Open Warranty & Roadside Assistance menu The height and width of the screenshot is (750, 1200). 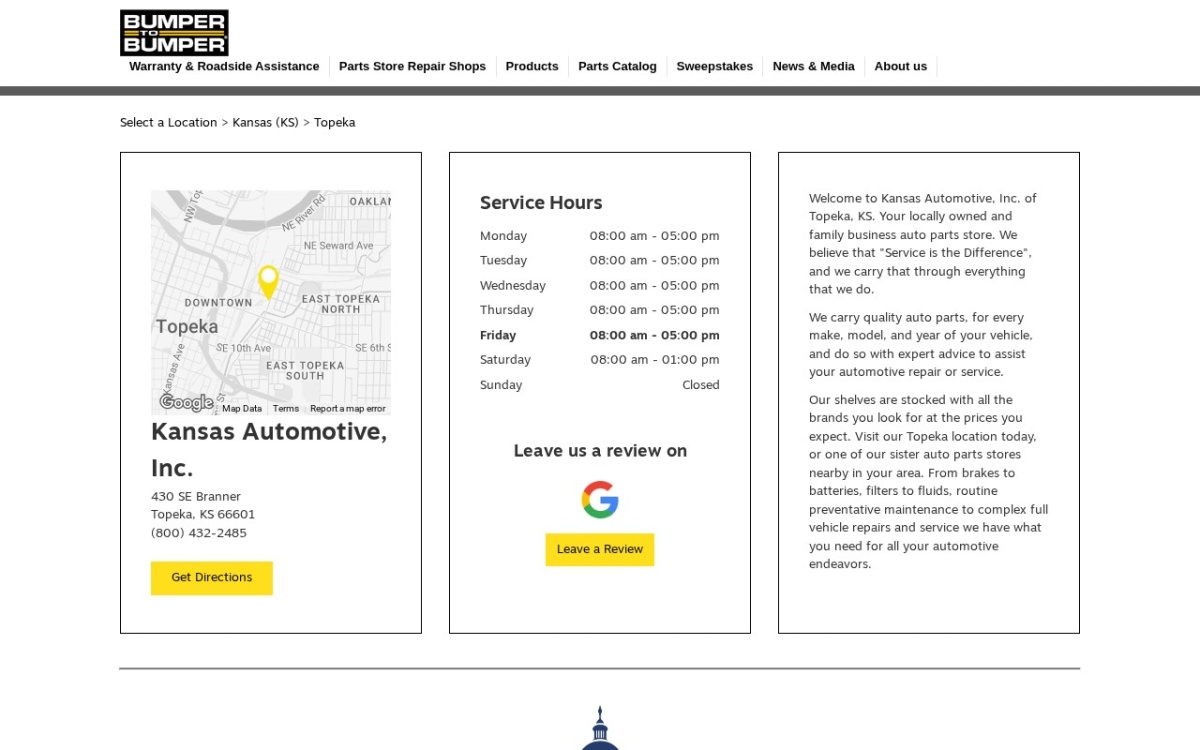point(224,66)
